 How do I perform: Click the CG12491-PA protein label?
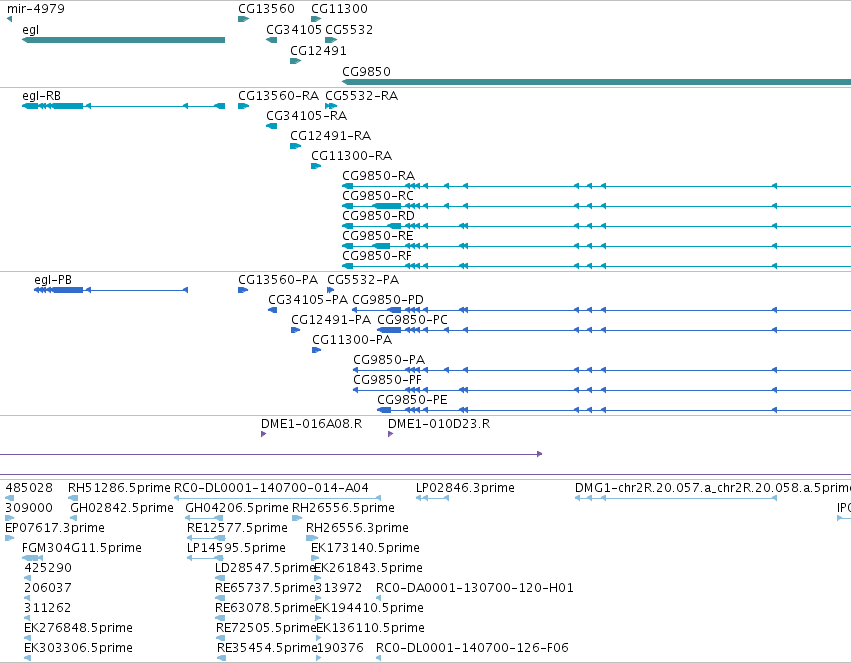tap(331, 321)
